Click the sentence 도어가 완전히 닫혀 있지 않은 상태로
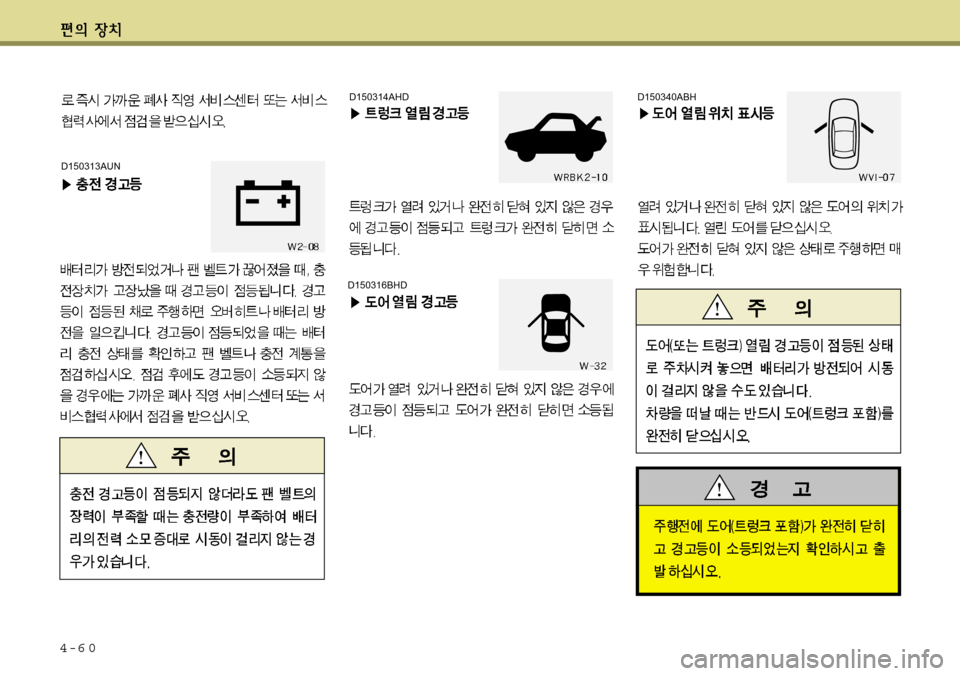 [769, 259]
